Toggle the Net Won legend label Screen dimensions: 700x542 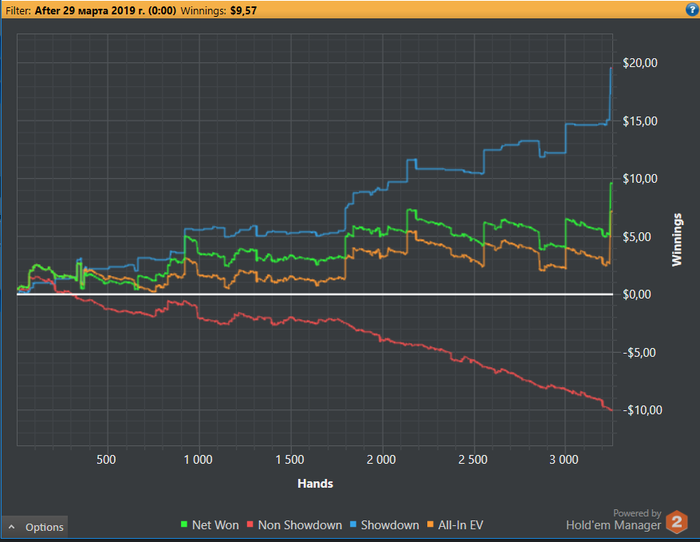point(215,525)
